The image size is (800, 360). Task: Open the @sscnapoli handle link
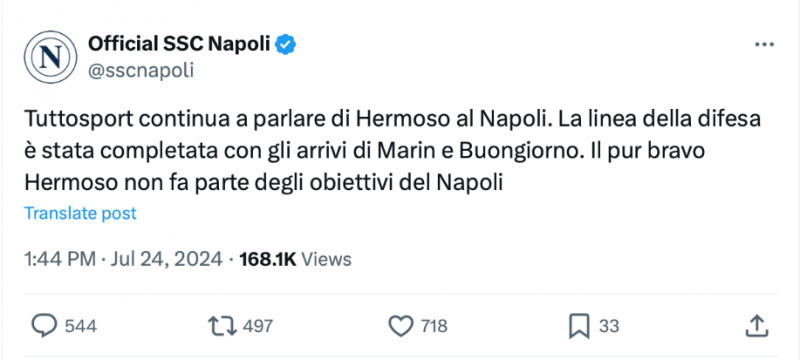coord(141,70)
